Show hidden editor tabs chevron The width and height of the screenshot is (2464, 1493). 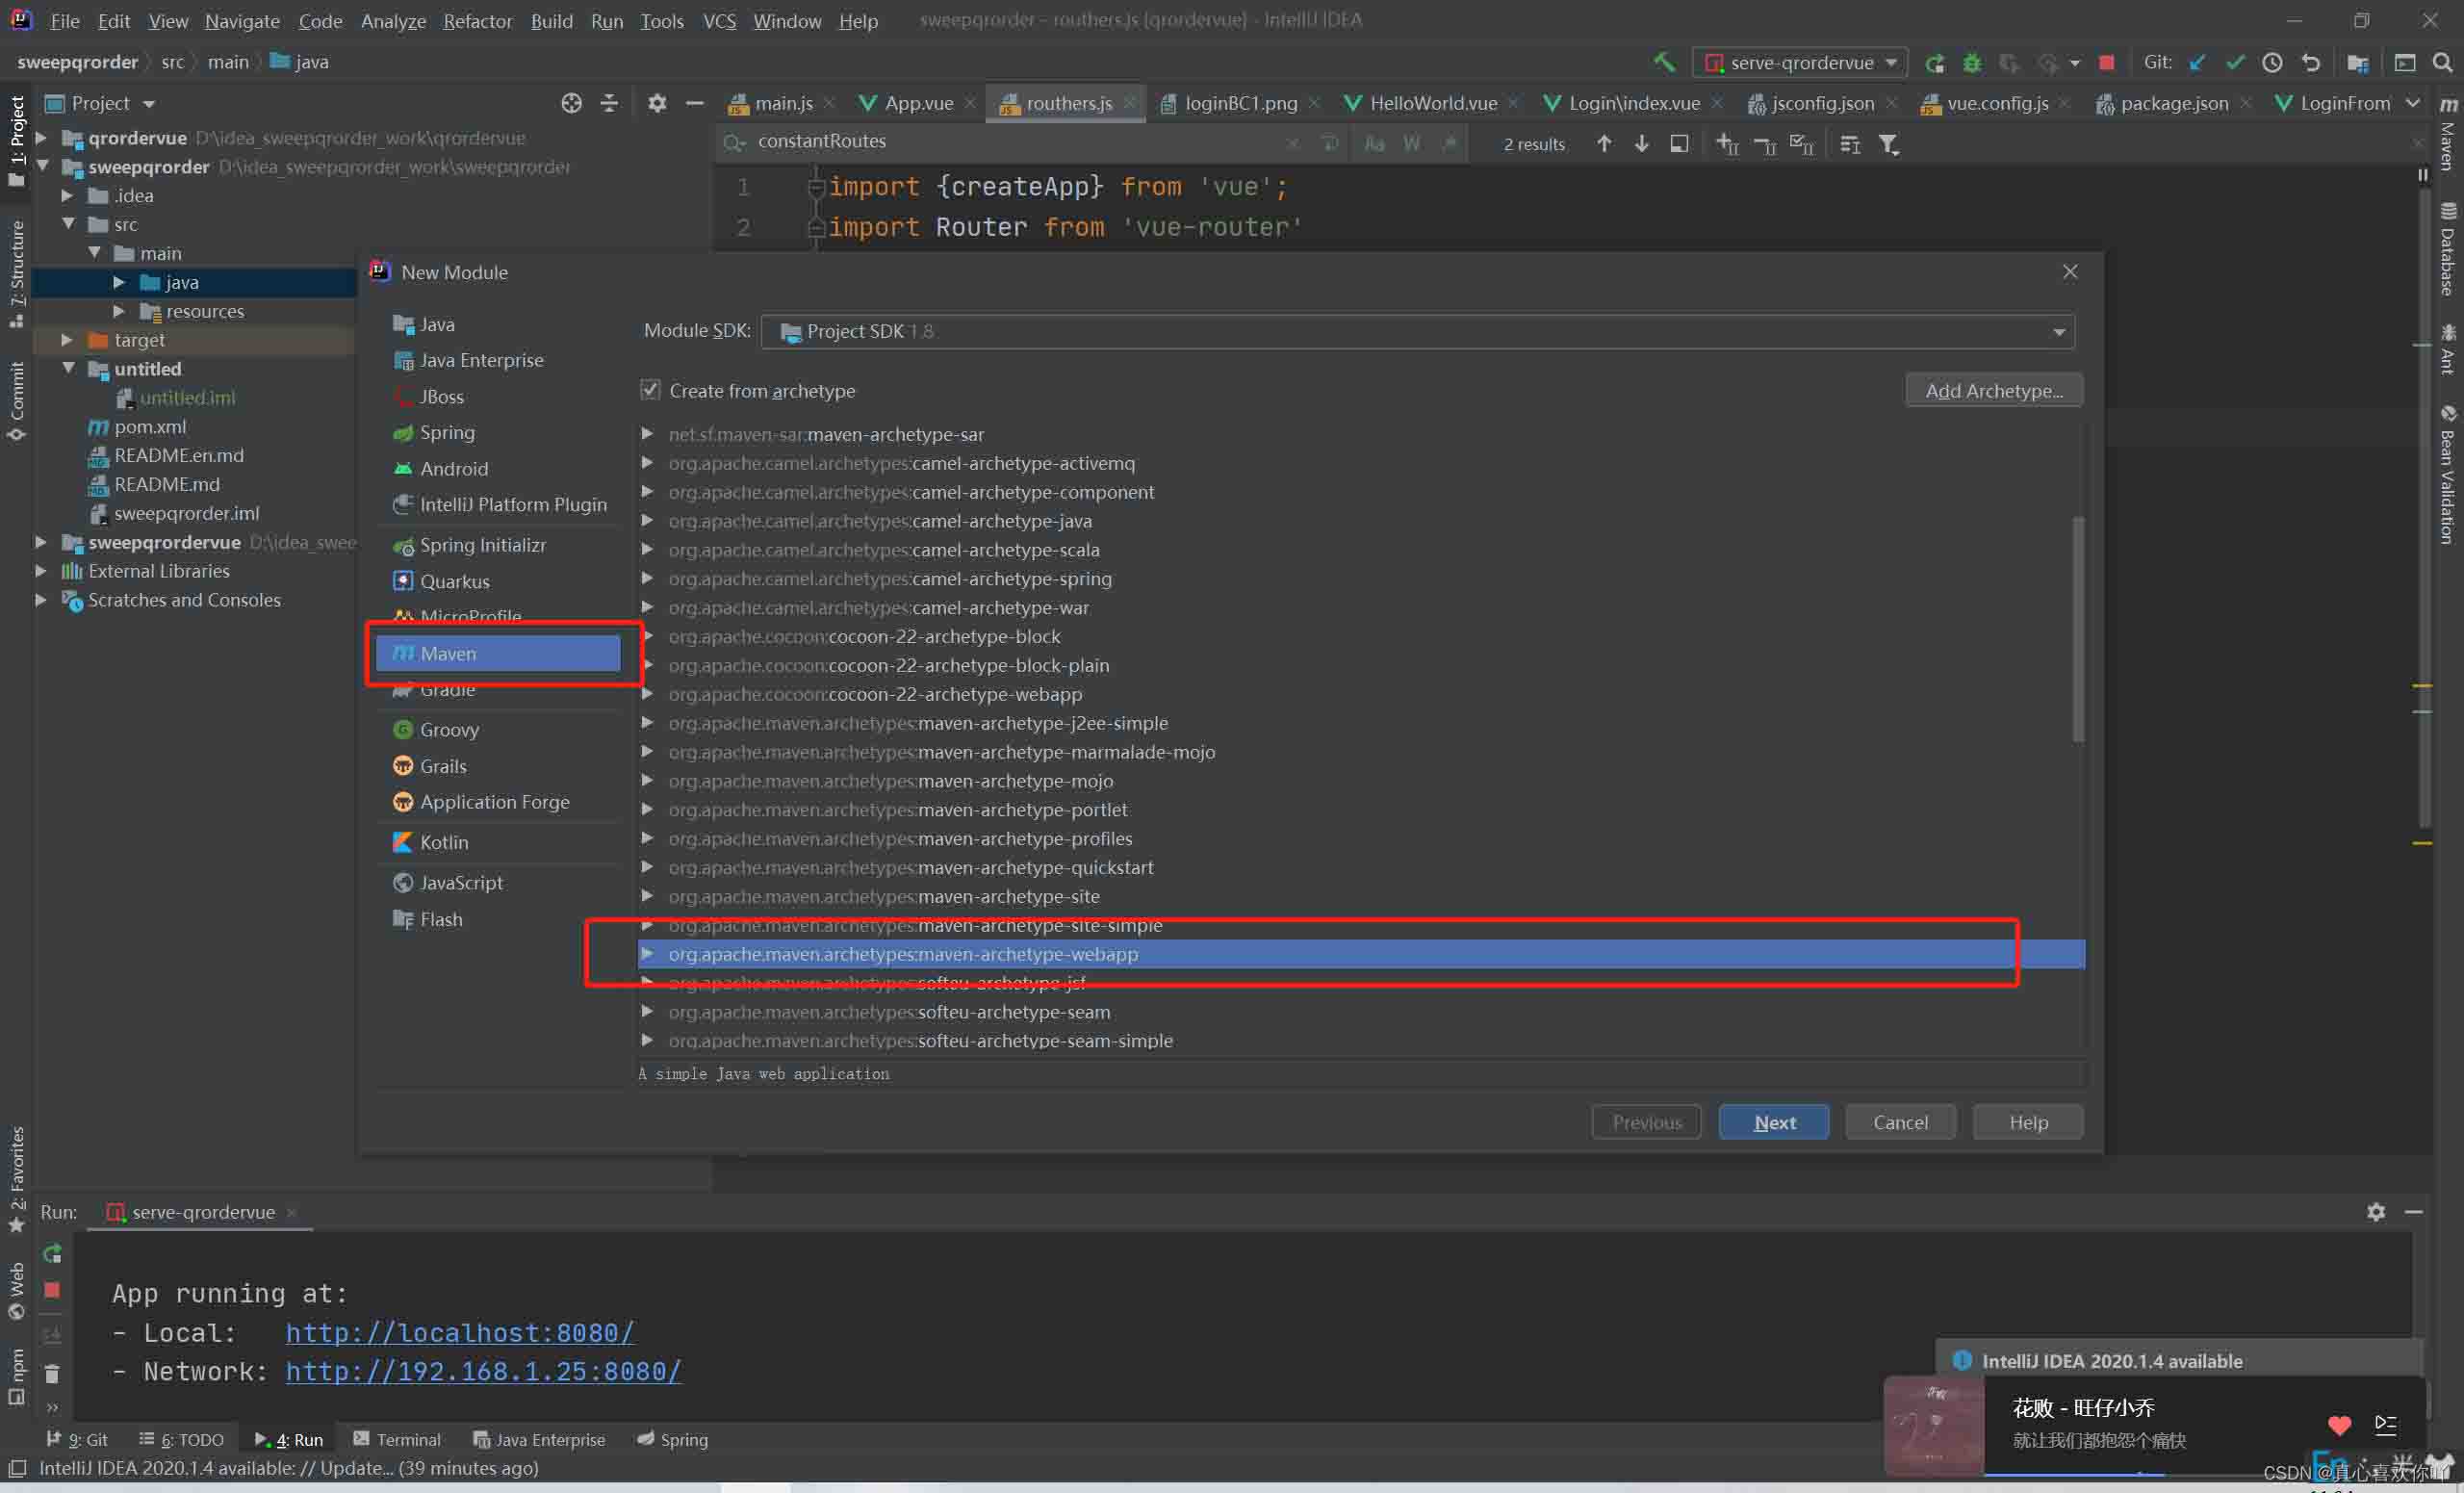[2413, 103]
